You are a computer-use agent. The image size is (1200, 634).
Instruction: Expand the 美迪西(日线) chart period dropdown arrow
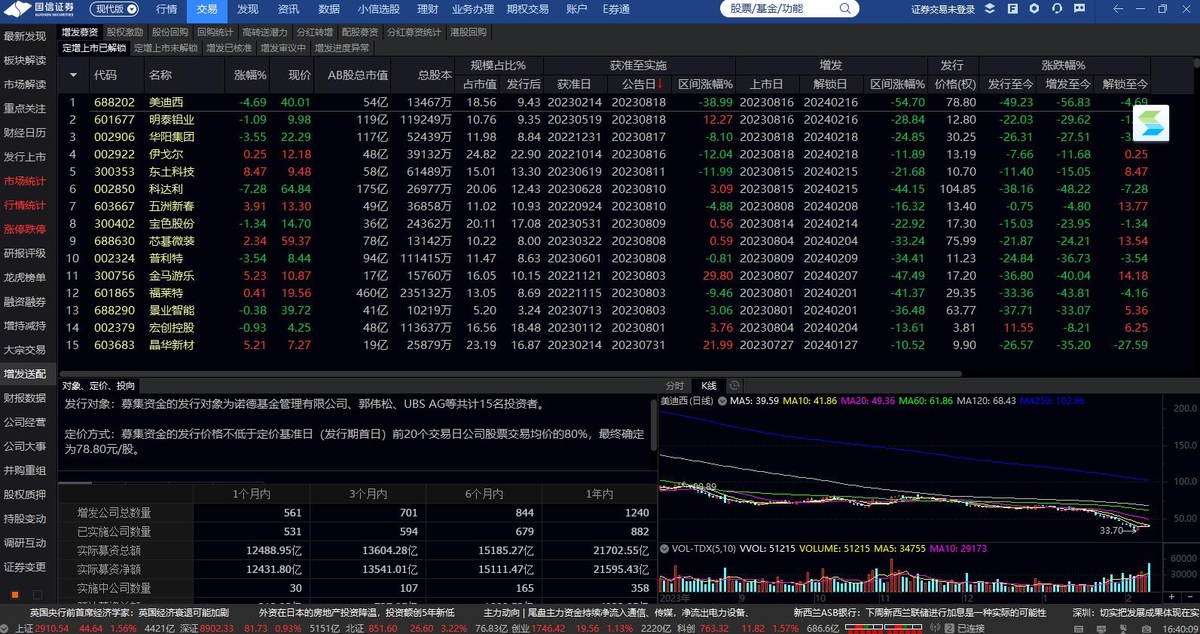point(721,401)
